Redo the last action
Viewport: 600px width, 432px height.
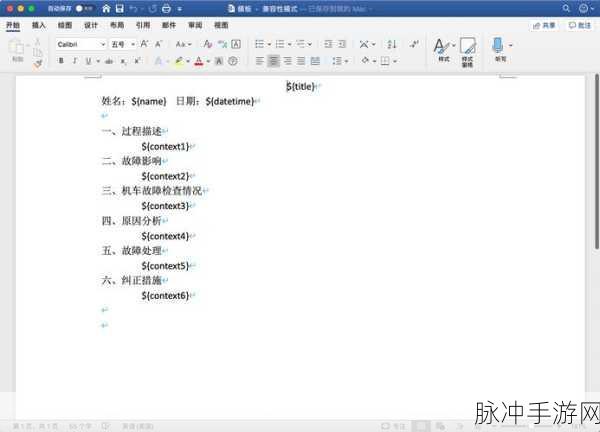pyautogui.click(x=152, y=8)
